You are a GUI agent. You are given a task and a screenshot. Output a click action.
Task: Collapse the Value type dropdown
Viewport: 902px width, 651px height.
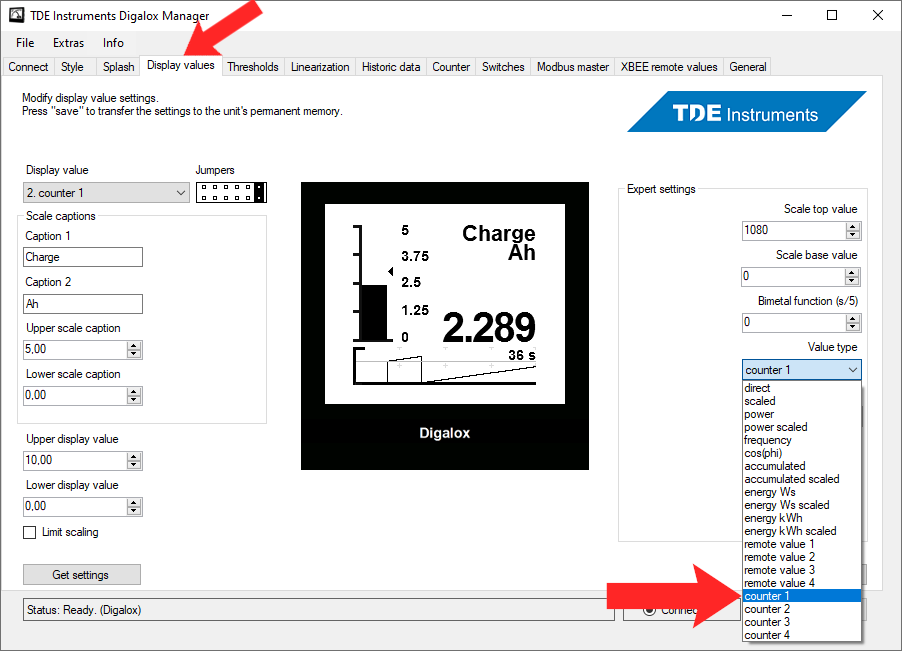coord(801,370)
